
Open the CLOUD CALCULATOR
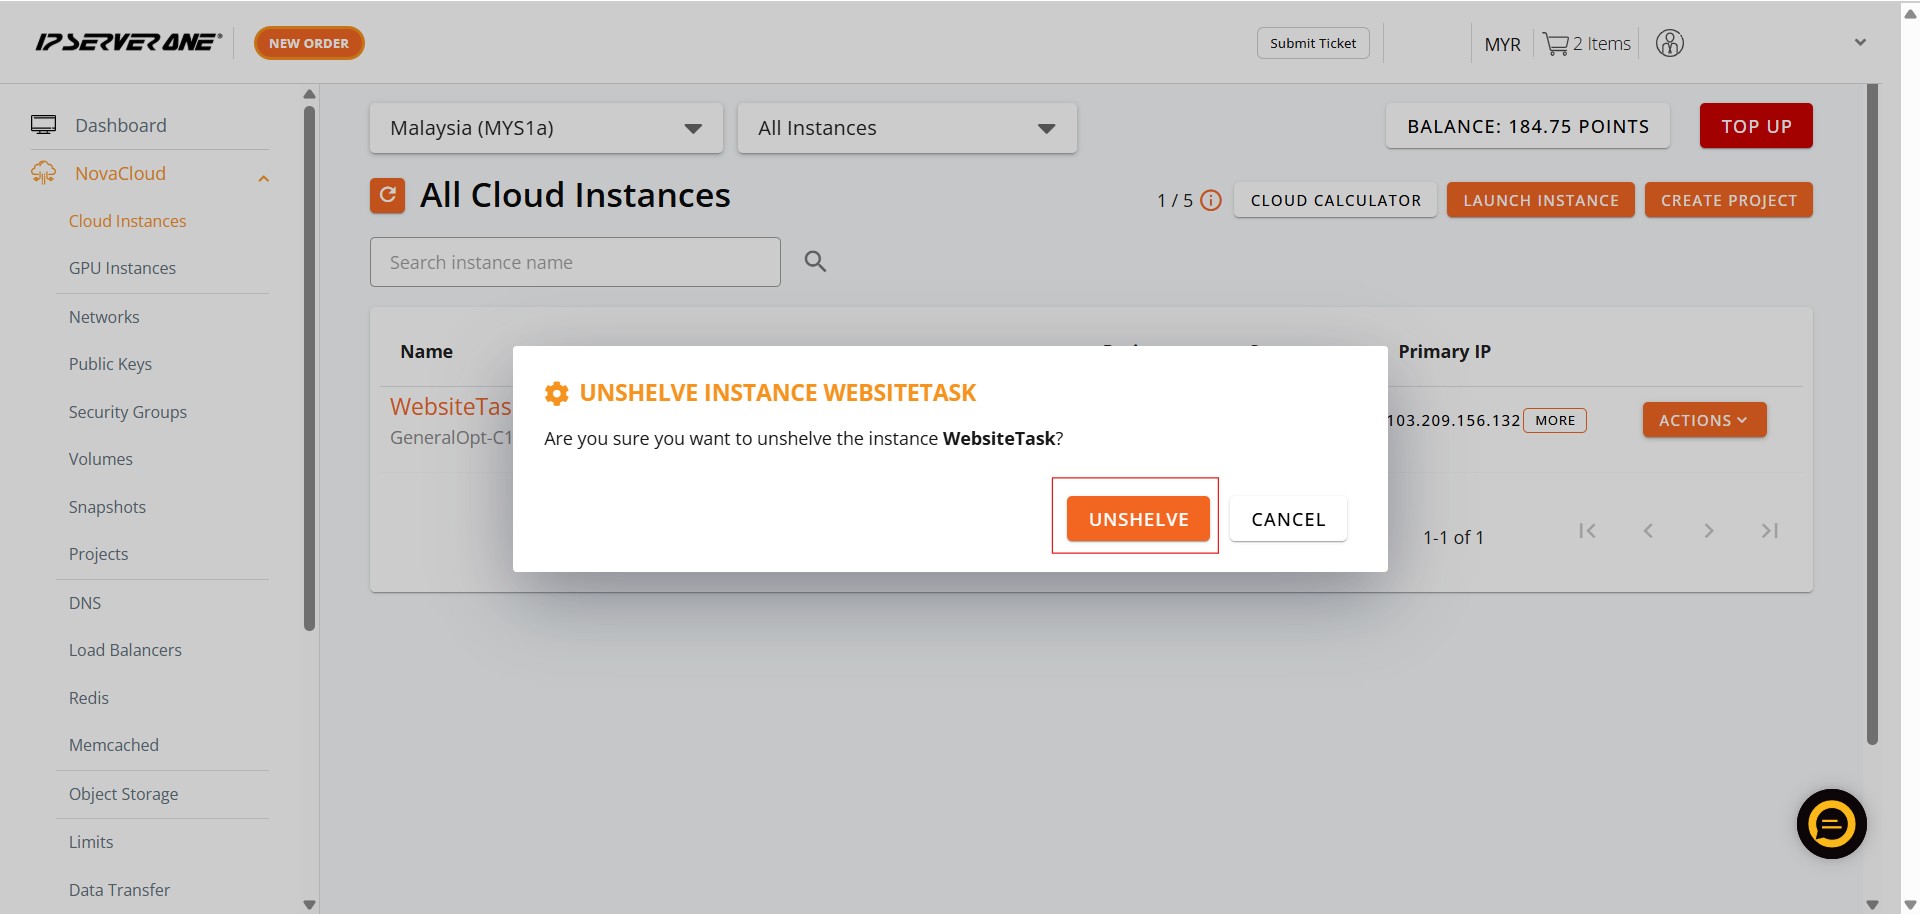coord(1335,200)
